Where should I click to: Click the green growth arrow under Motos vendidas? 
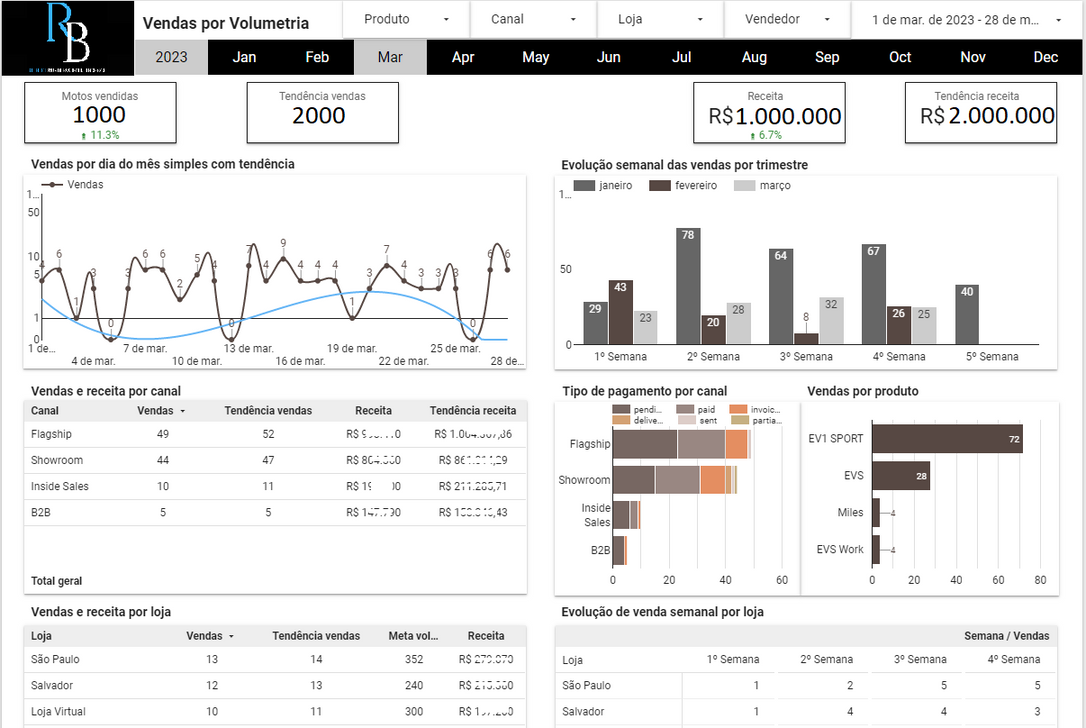coord(84,135)
